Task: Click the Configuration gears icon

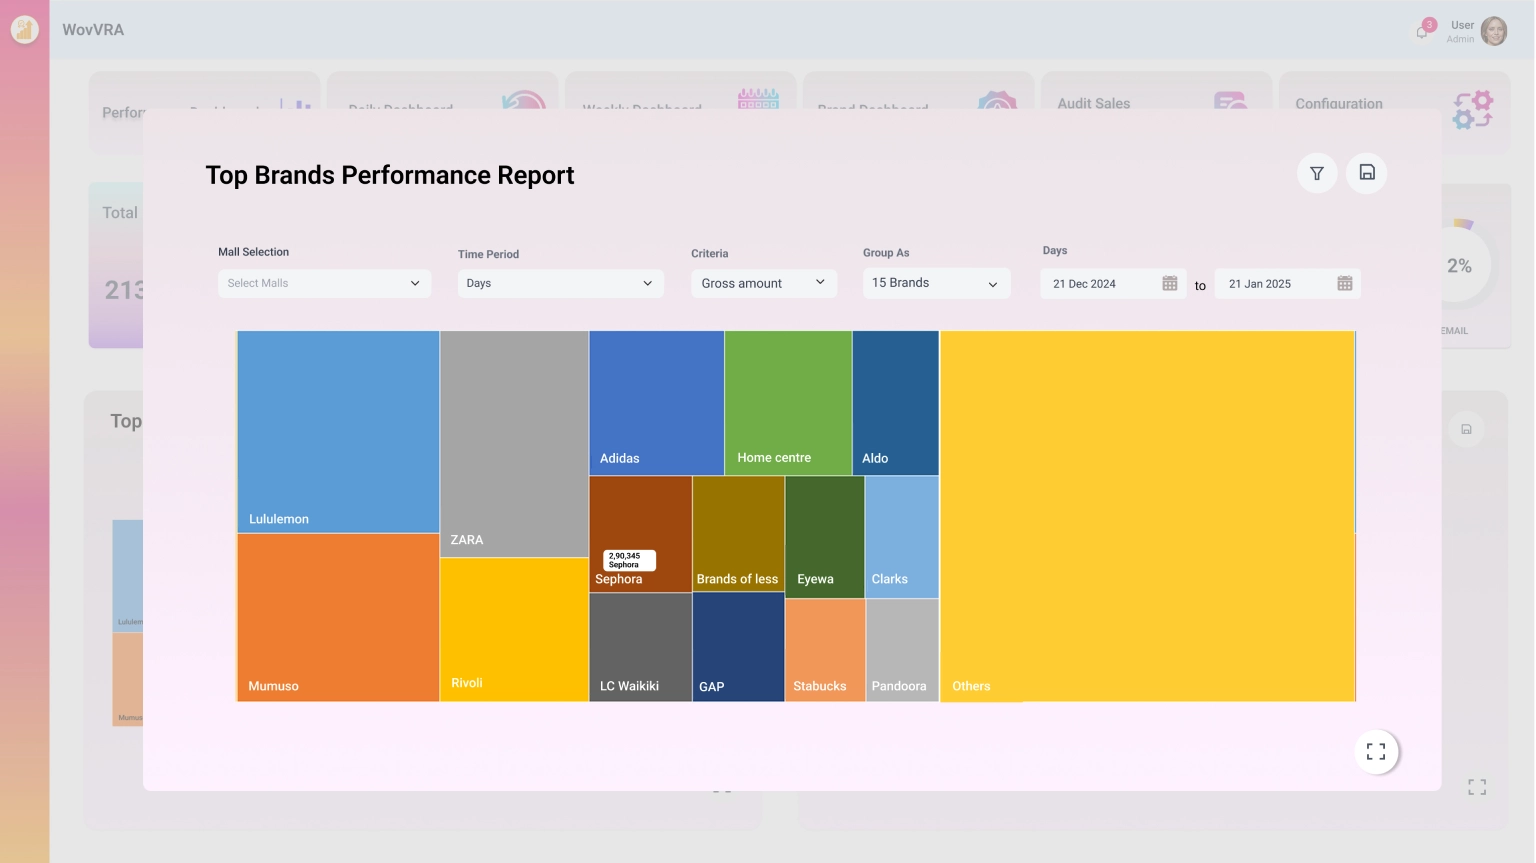Action: tap(1473, 109)
